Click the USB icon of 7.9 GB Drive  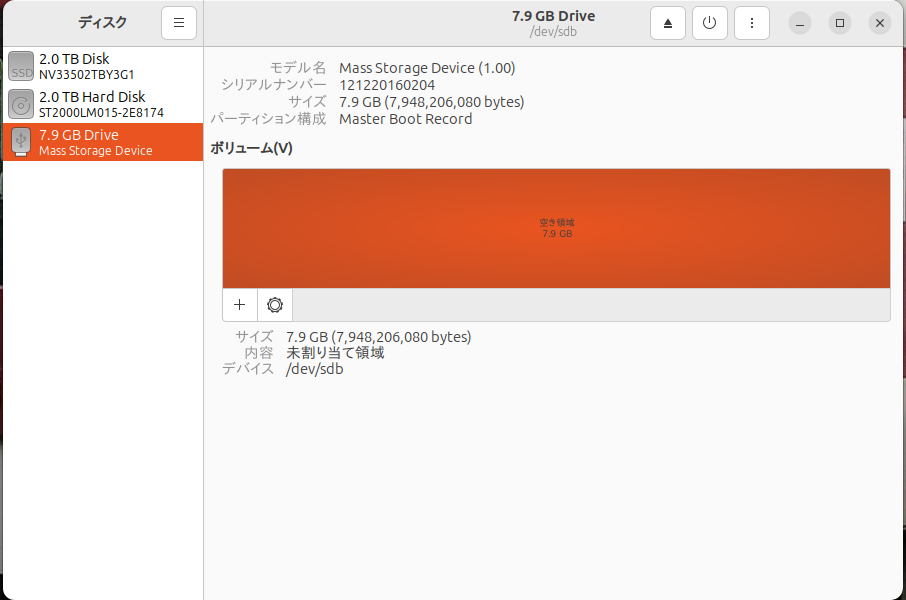point(21,142)
